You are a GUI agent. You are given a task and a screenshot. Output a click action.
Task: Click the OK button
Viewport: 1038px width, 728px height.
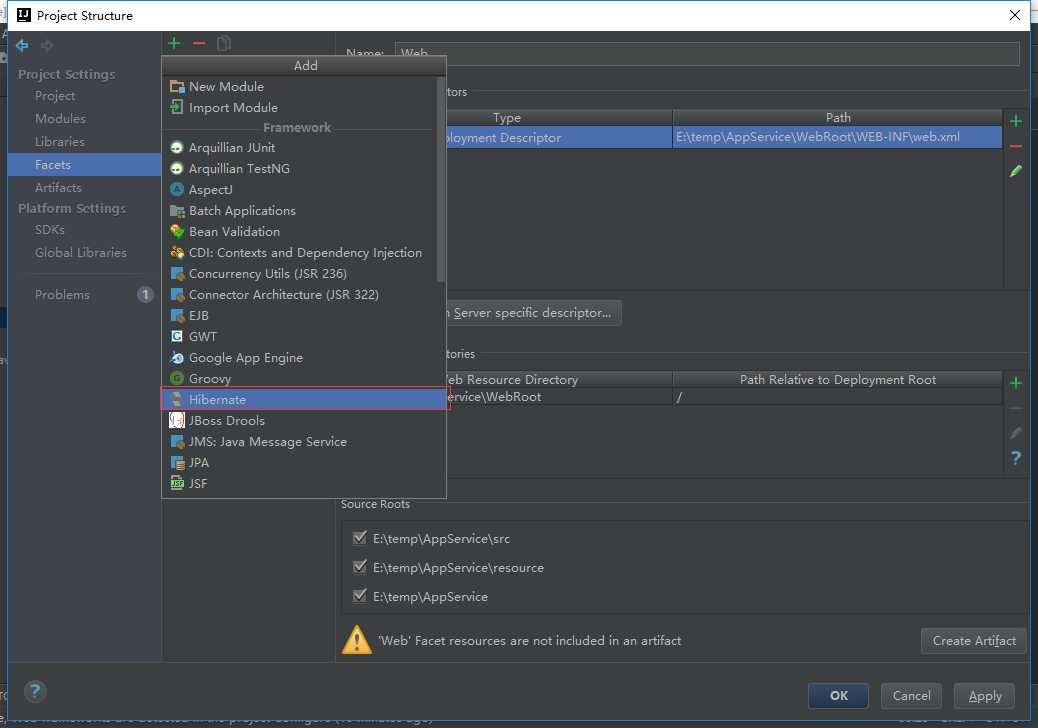tap(838, 696)
